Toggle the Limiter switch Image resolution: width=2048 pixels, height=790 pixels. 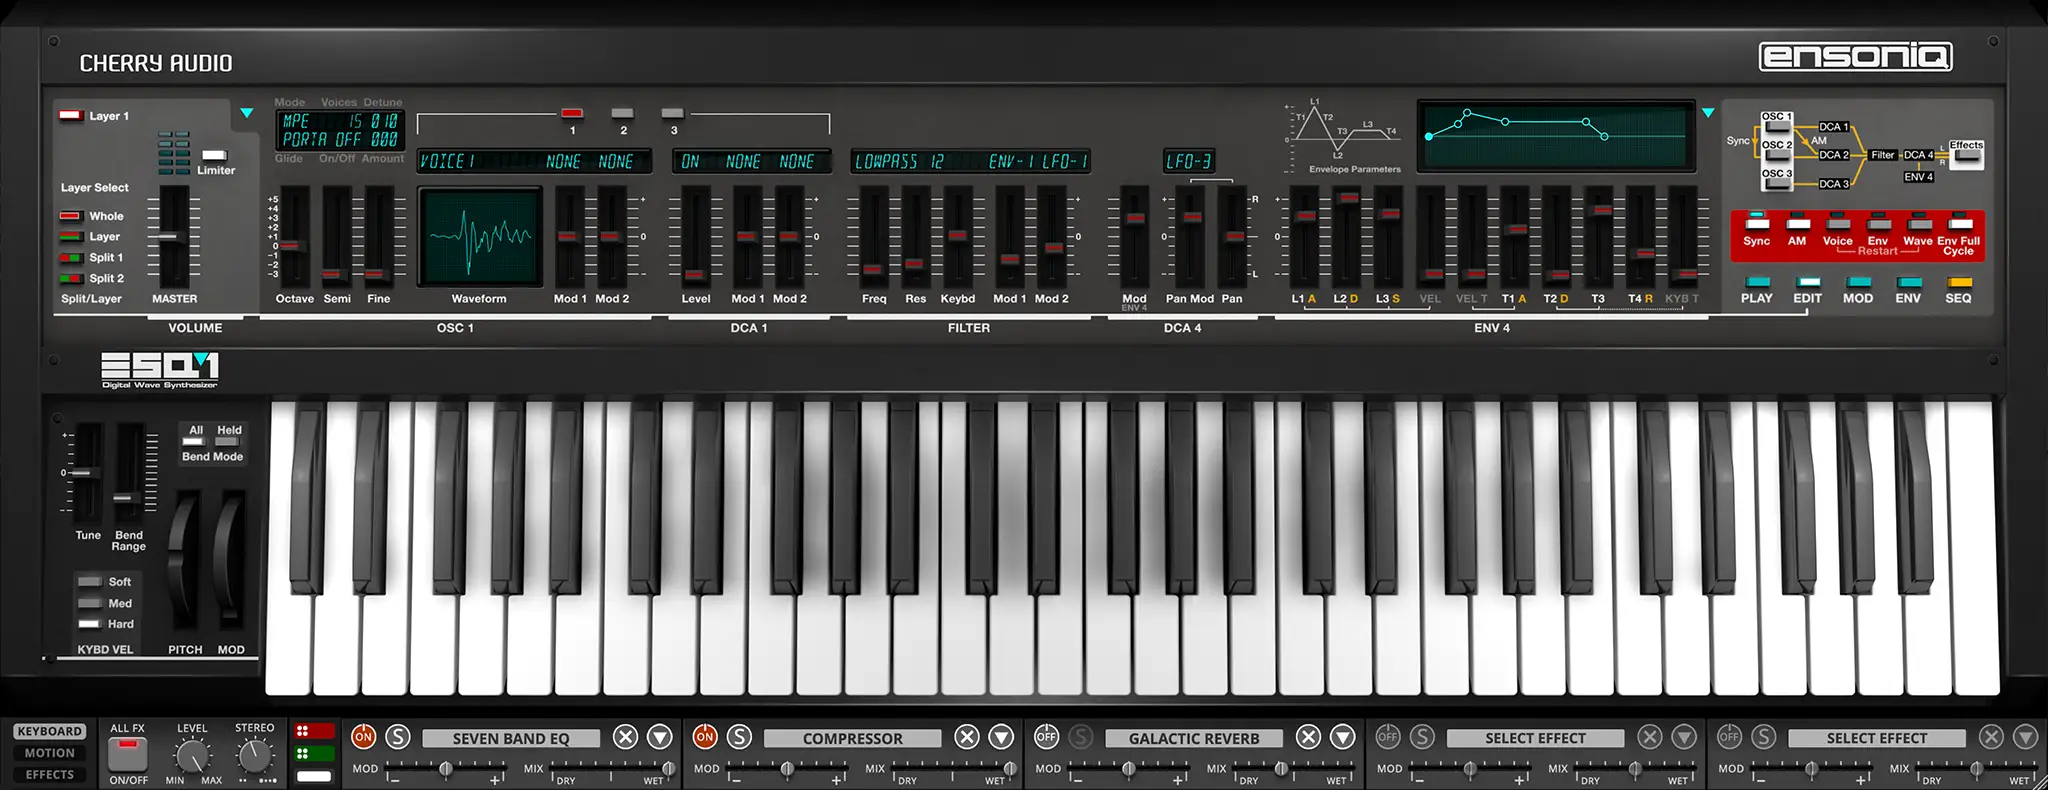click(215, 155)
